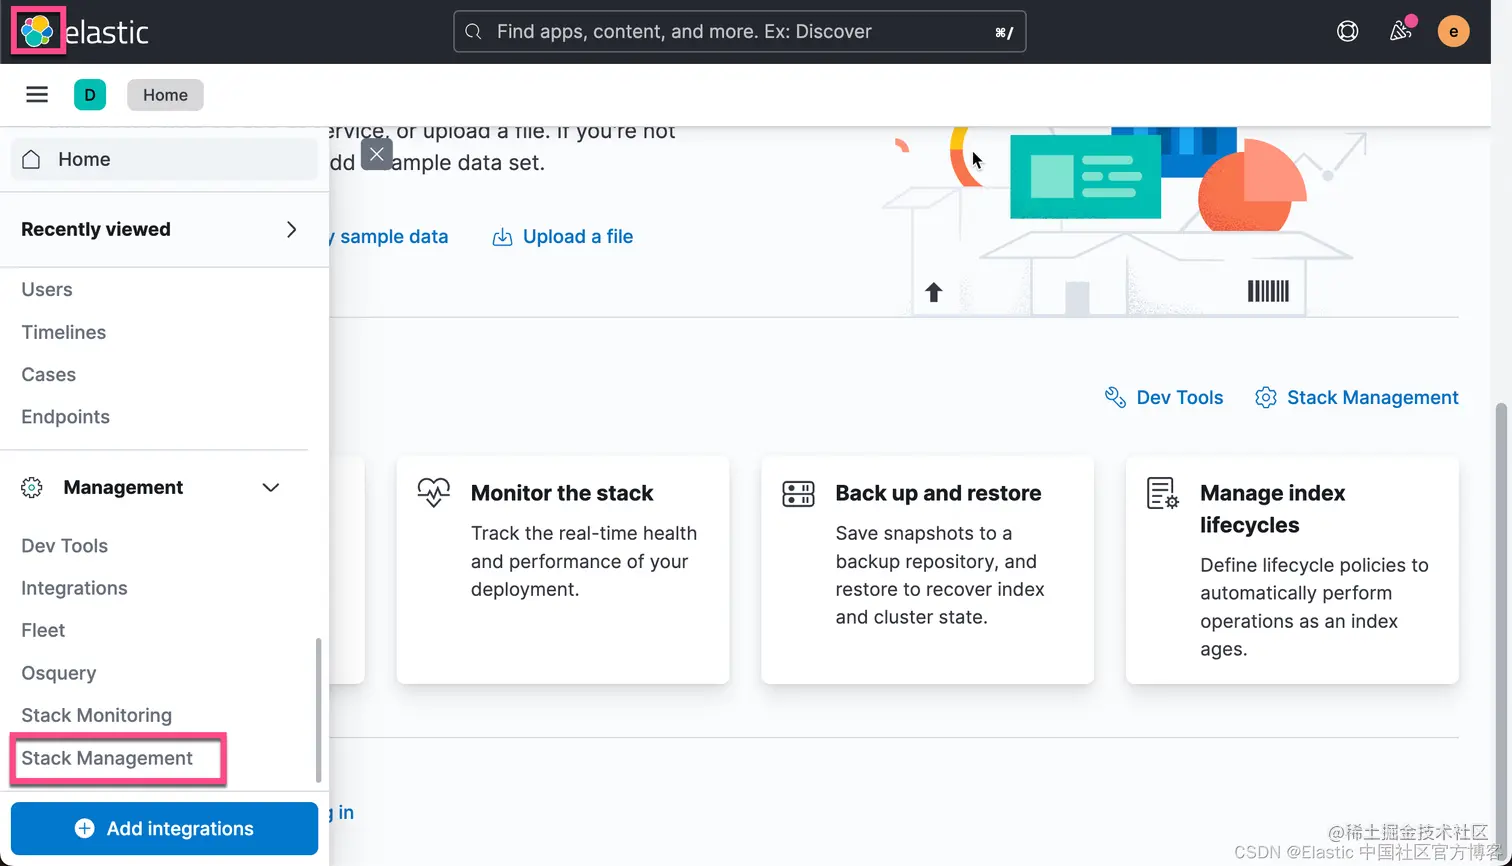This screenshot has width=1512, height=866.
Task: Open Users in the side navigation
Action: pyautogui.click(x=47, y=289)
